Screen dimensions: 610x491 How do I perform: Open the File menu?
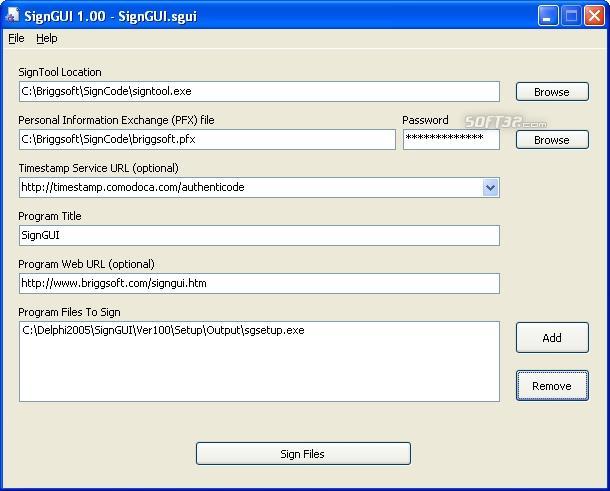16,38
